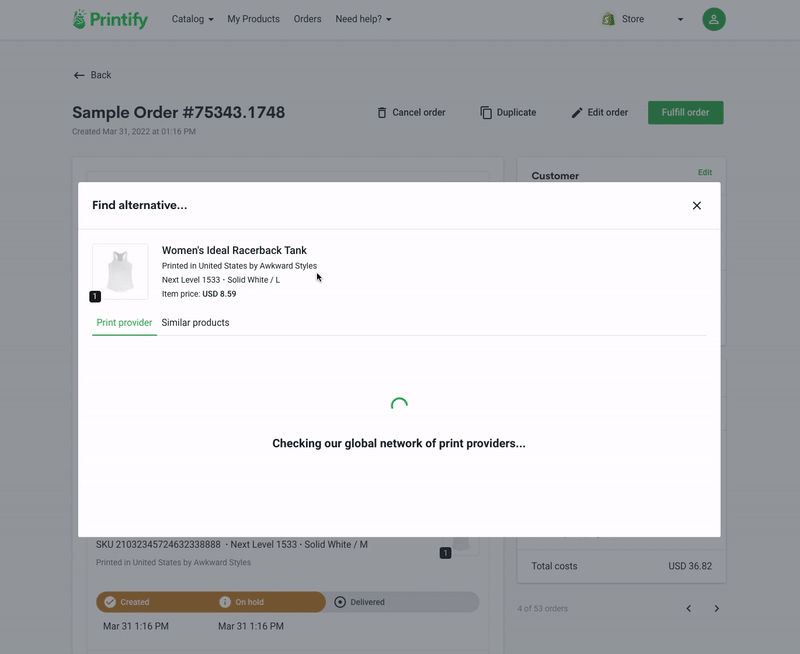Click the Cancel order trash icon

point(382,113)
